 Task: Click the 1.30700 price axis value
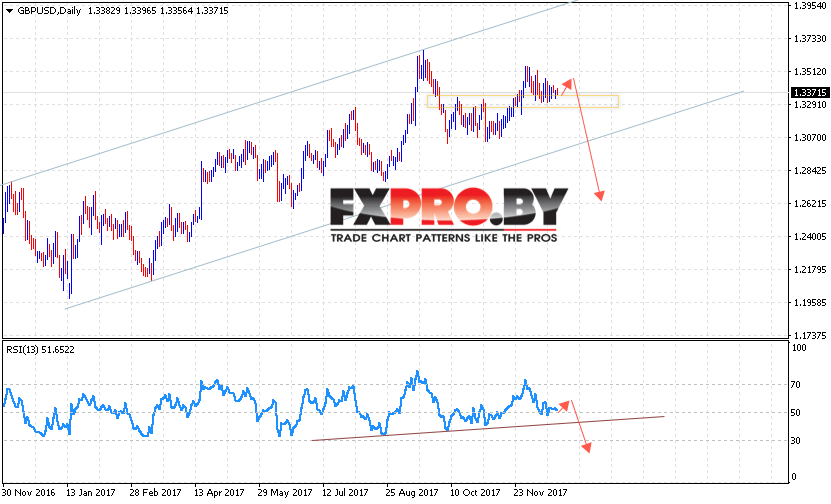coord(810,138)
